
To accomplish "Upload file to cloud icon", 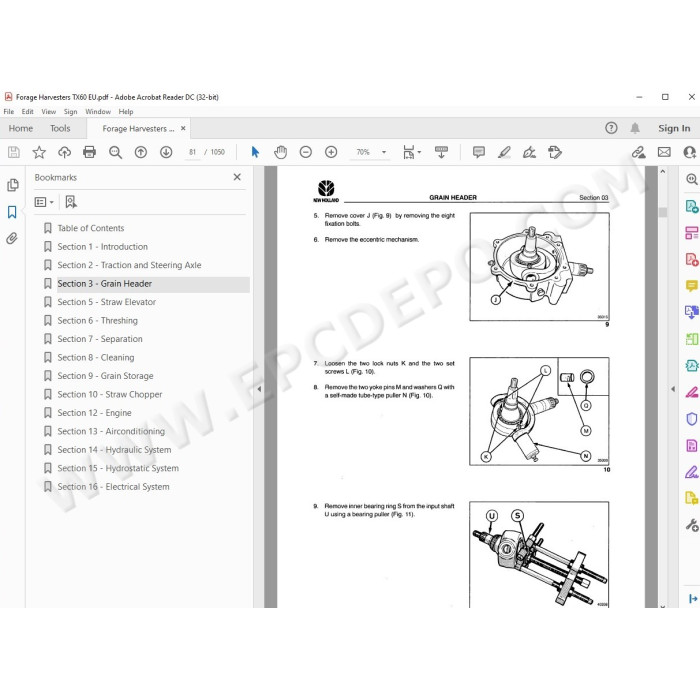I will point(65,152).
